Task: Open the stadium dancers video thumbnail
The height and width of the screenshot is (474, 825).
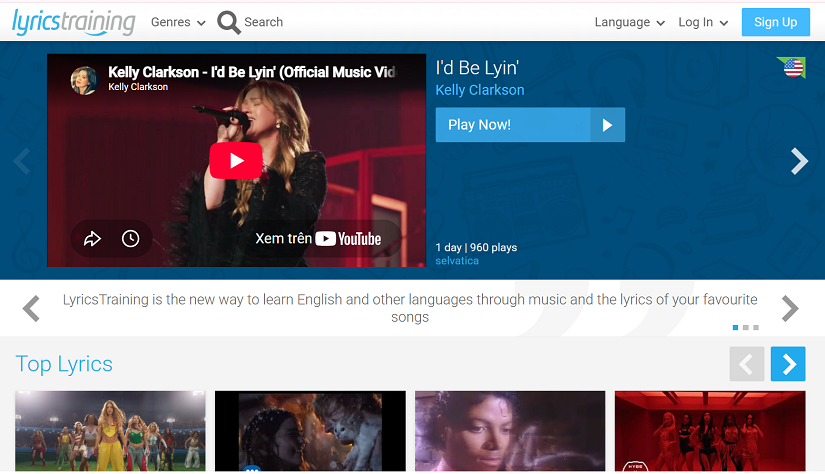Action: click(110, 431)
